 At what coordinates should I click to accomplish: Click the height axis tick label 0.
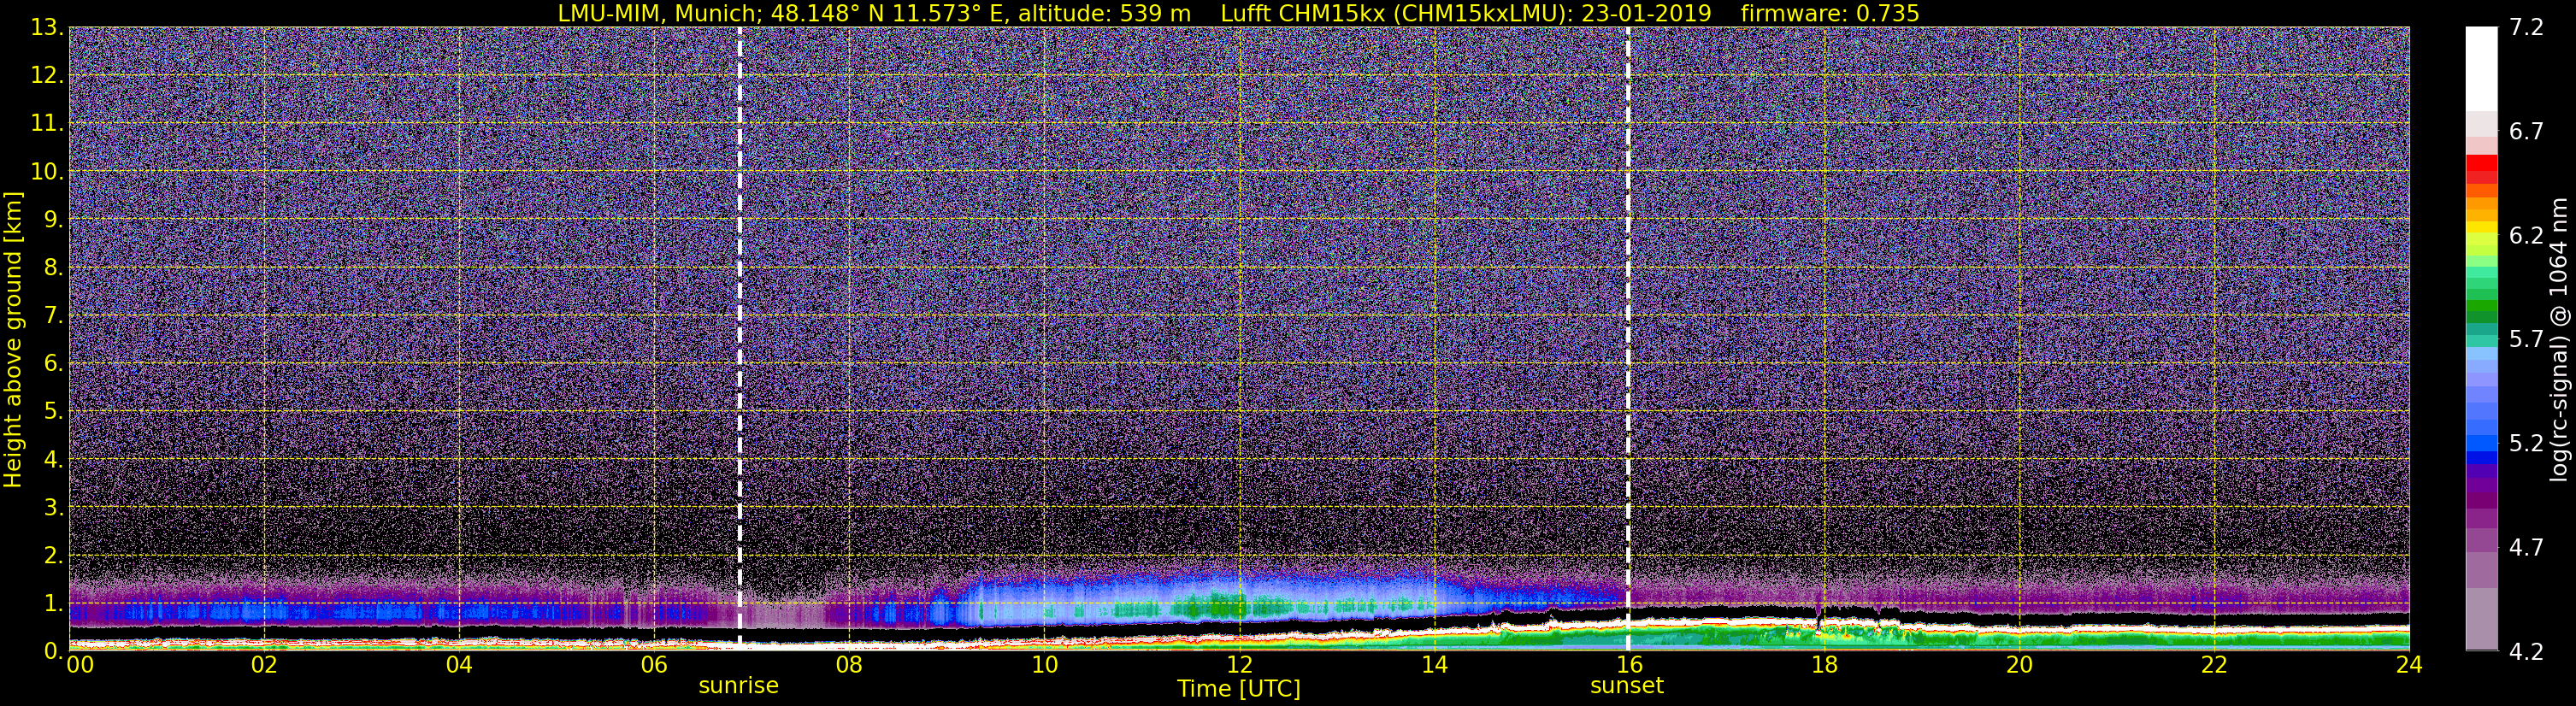click(52, 651)
